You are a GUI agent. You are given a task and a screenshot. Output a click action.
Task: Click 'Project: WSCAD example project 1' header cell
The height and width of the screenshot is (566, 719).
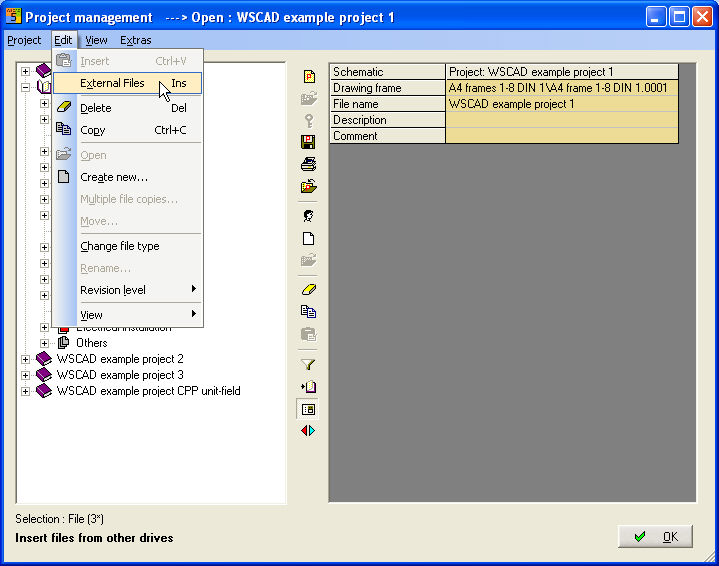(562, 72)
